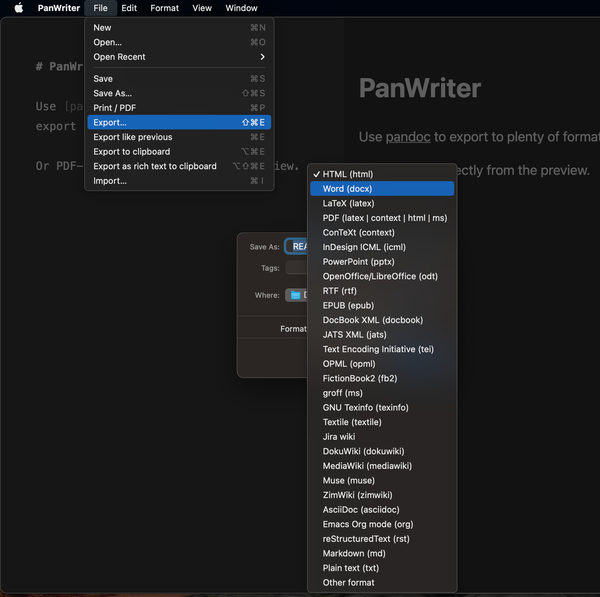
Task: Select Plain text (txt) format
Action: pyautogui.click(x=382, y=568)
